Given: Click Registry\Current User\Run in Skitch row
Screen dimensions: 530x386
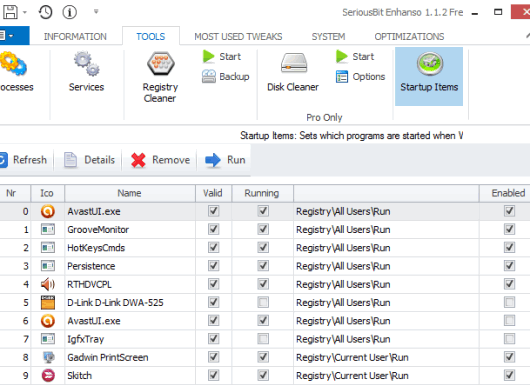Looking at the screenshot, I should pos(352,376).
